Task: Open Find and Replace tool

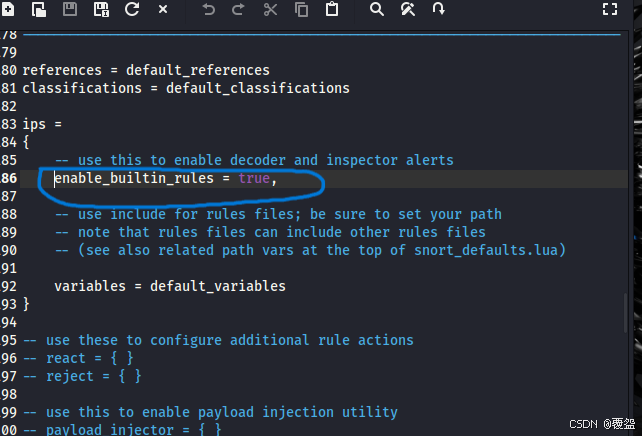Action: click(407, 9)
